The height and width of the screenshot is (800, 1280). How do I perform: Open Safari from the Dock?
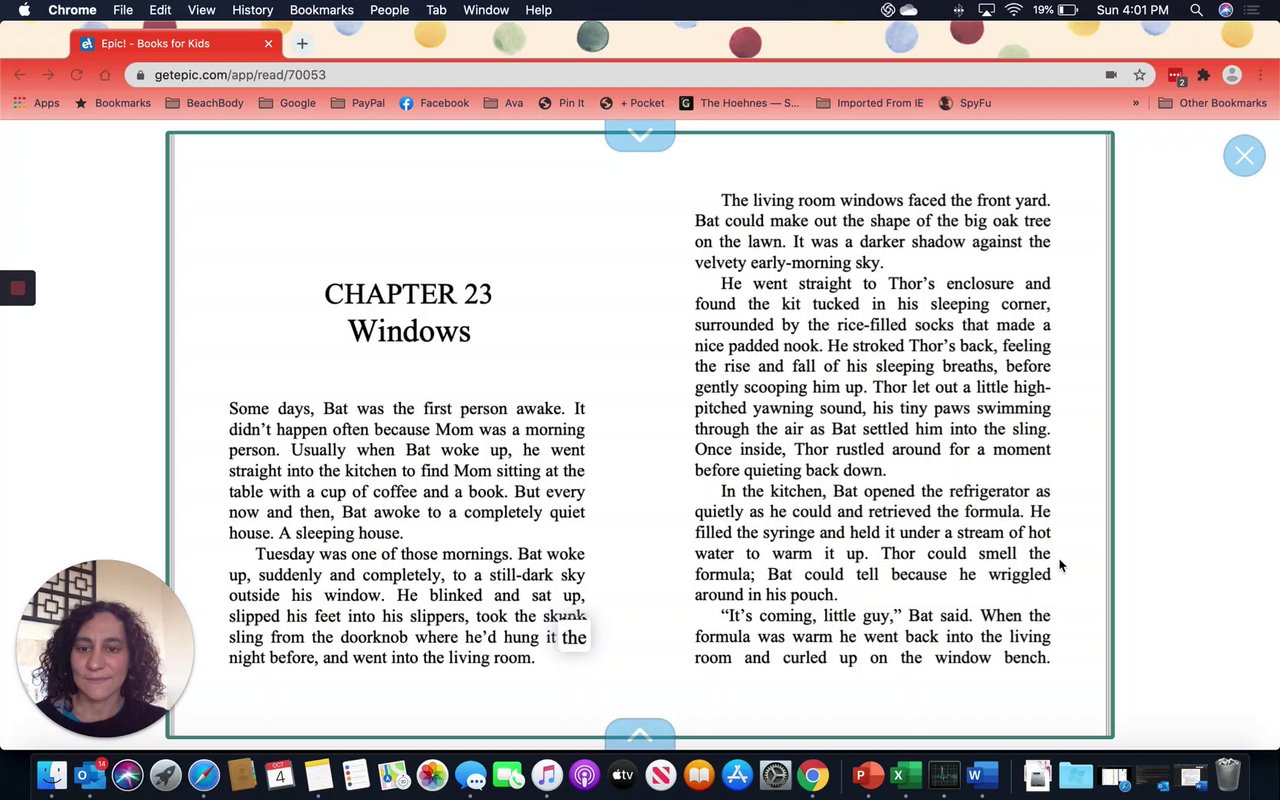coord(204,775)
